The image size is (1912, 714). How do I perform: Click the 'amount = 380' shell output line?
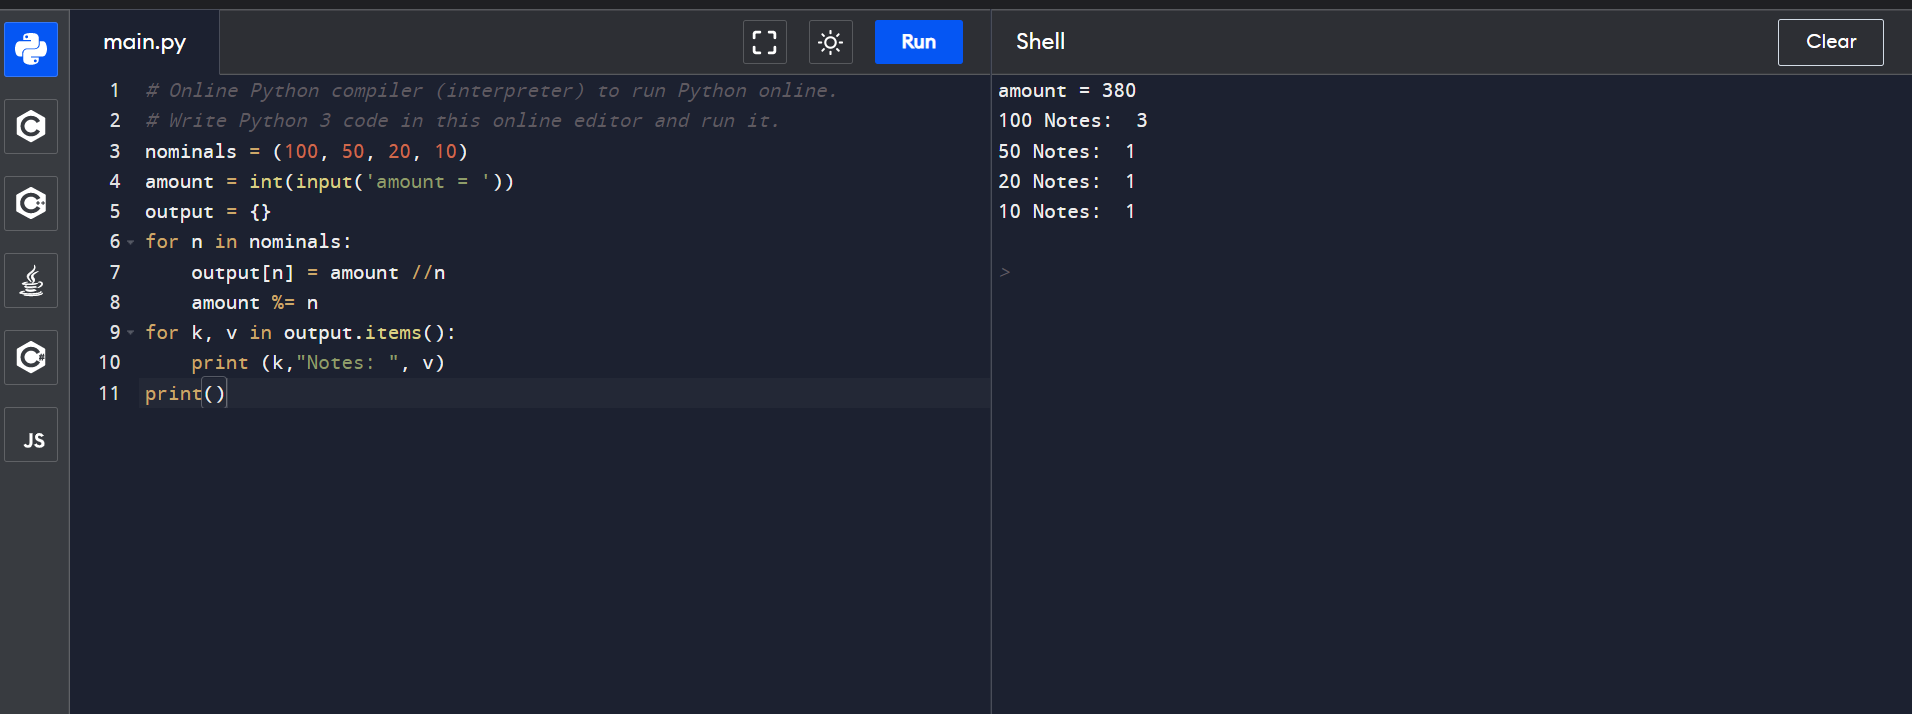tap(1066, 91)
